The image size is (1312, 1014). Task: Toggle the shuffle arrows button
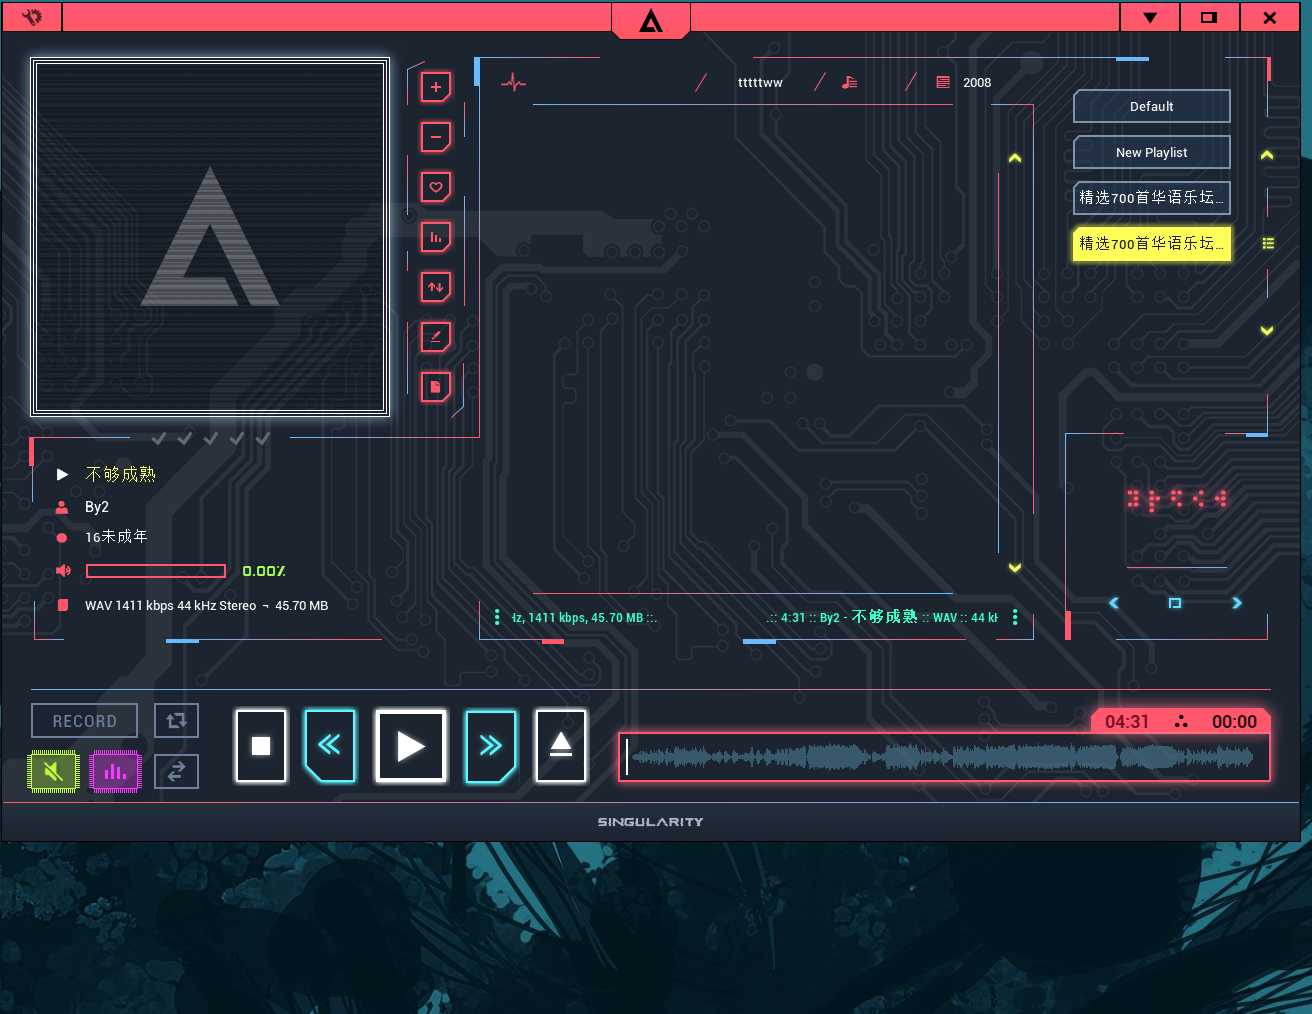click(177, 771)
